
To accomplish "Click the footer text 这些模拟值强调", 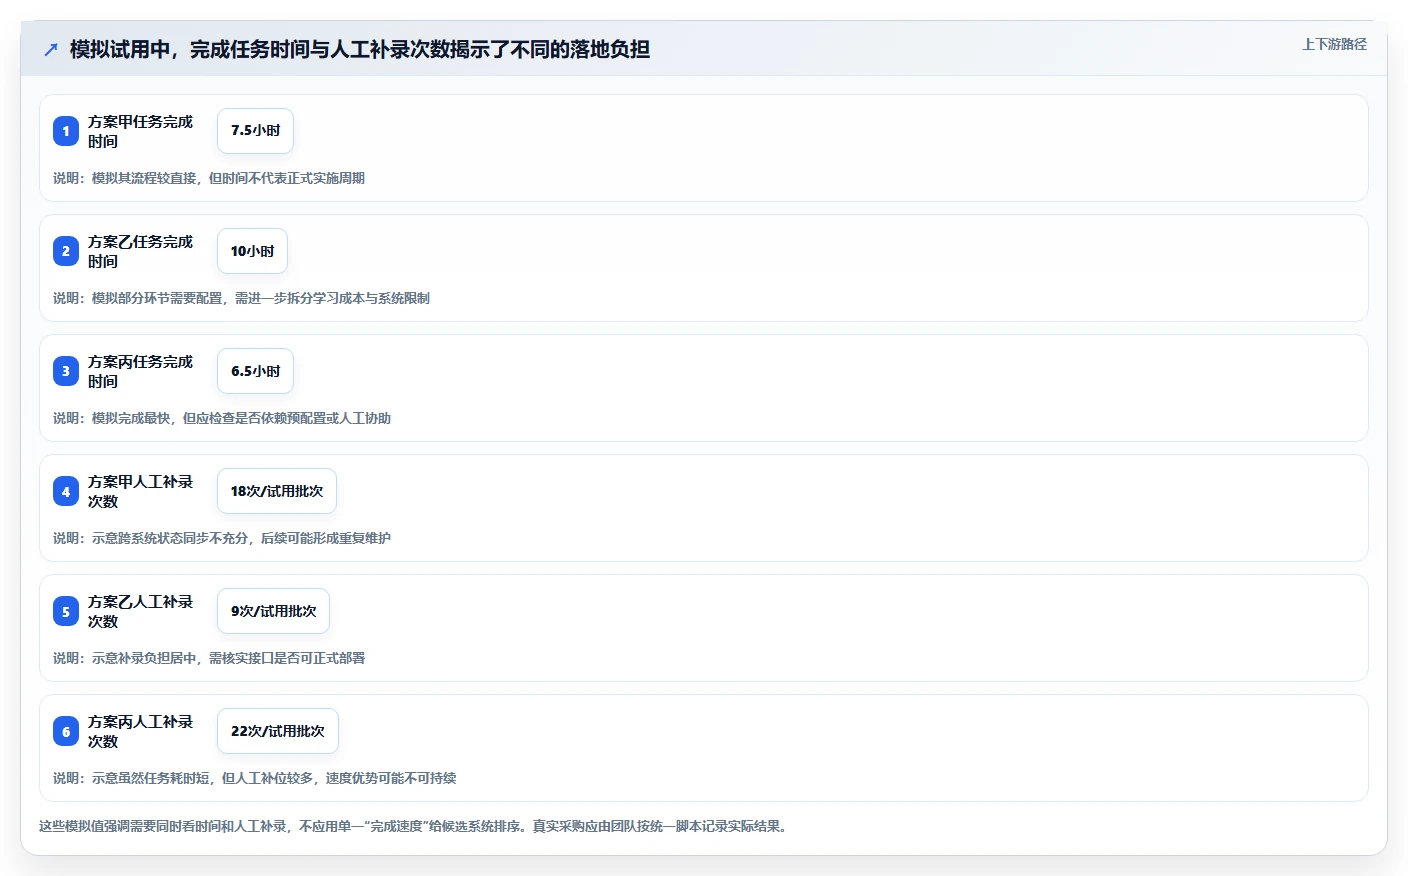I will click(414, 826).
